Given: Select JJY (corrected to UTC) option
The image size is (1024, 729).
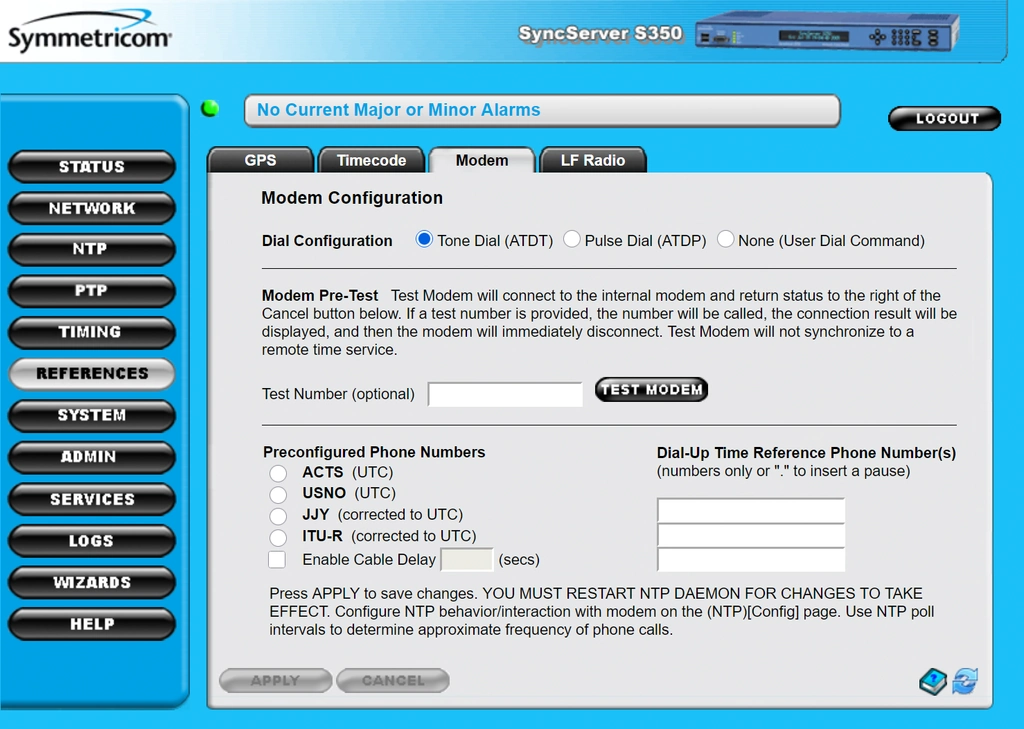Looking at the screenshot, I should pos(278,516).
